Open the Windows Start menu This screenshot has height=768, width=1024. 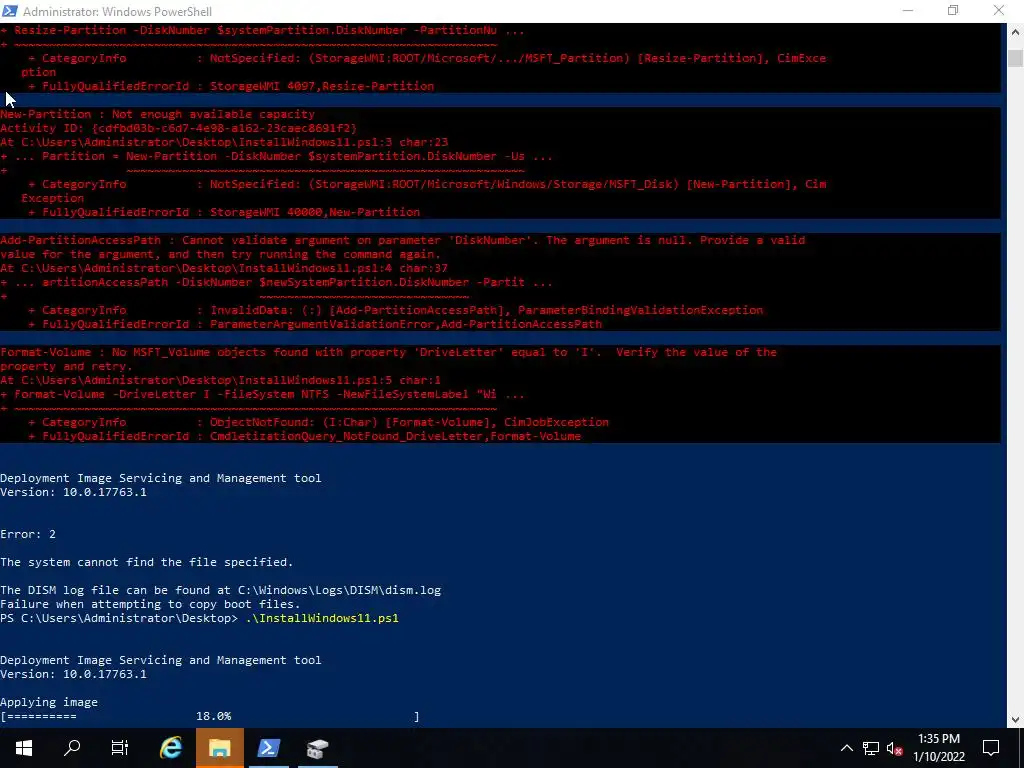pyautogui.click(x=24, y=748)
